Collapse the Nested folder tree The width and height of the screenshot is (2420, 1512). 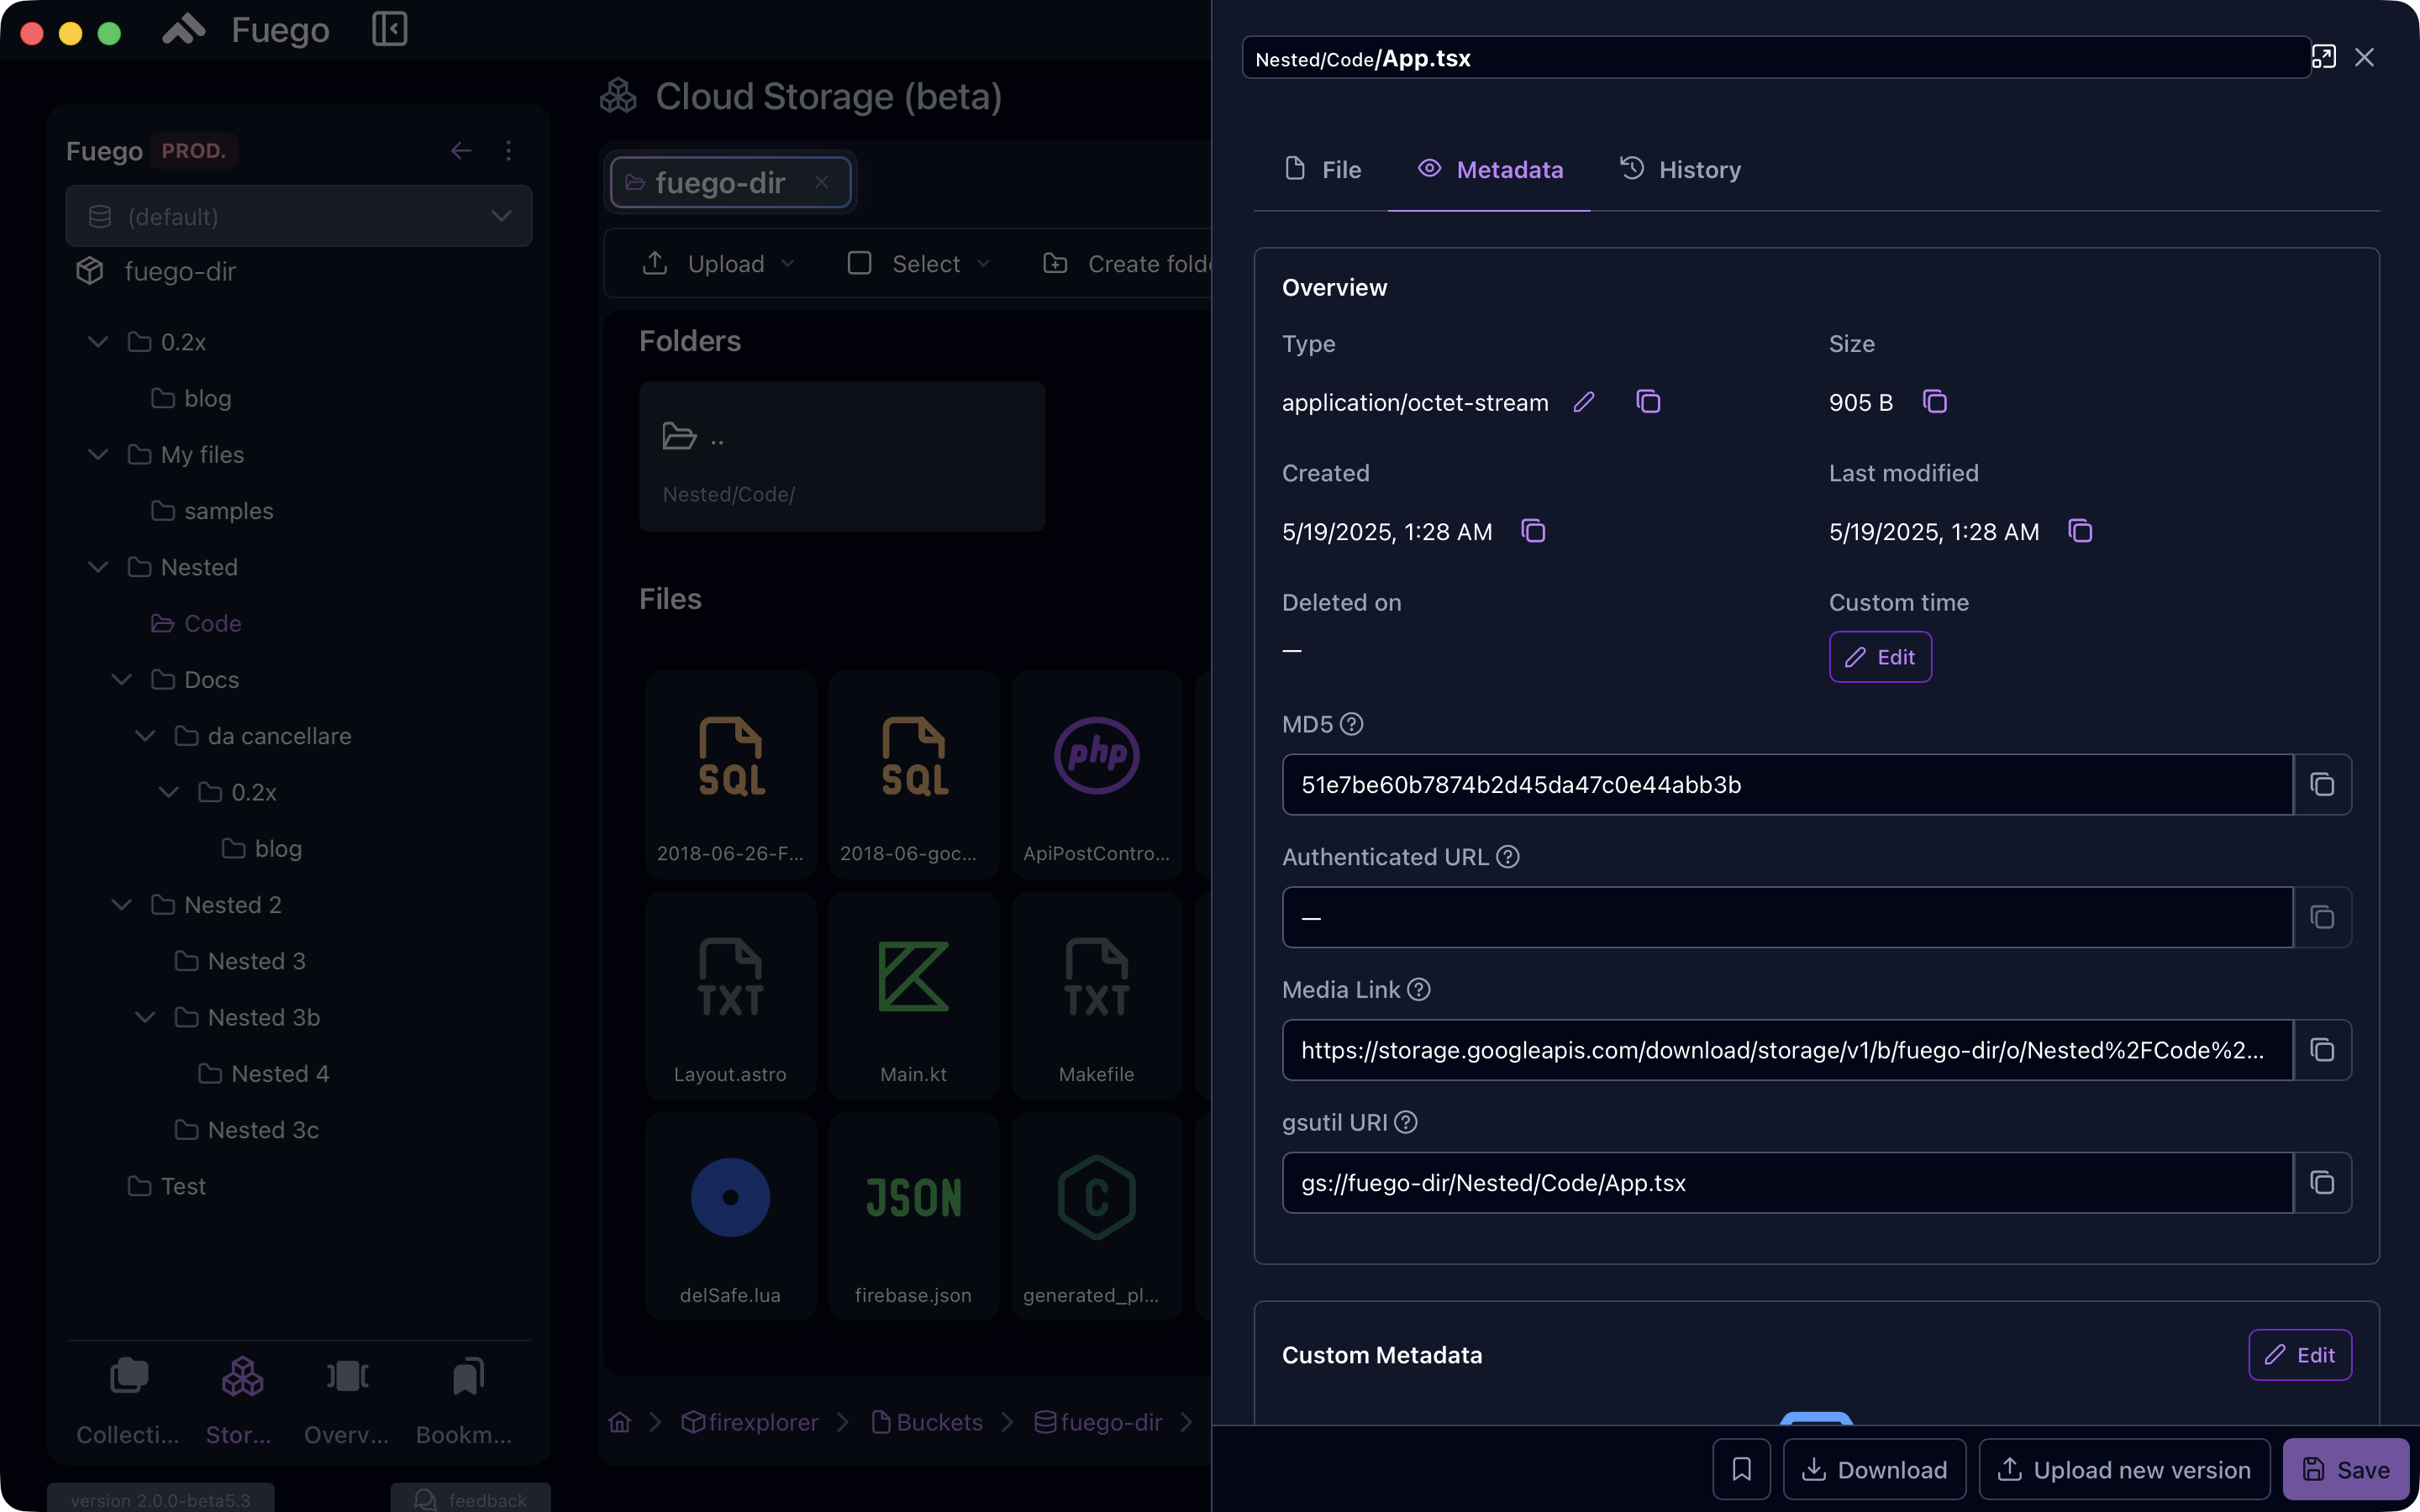click(98, 567)
